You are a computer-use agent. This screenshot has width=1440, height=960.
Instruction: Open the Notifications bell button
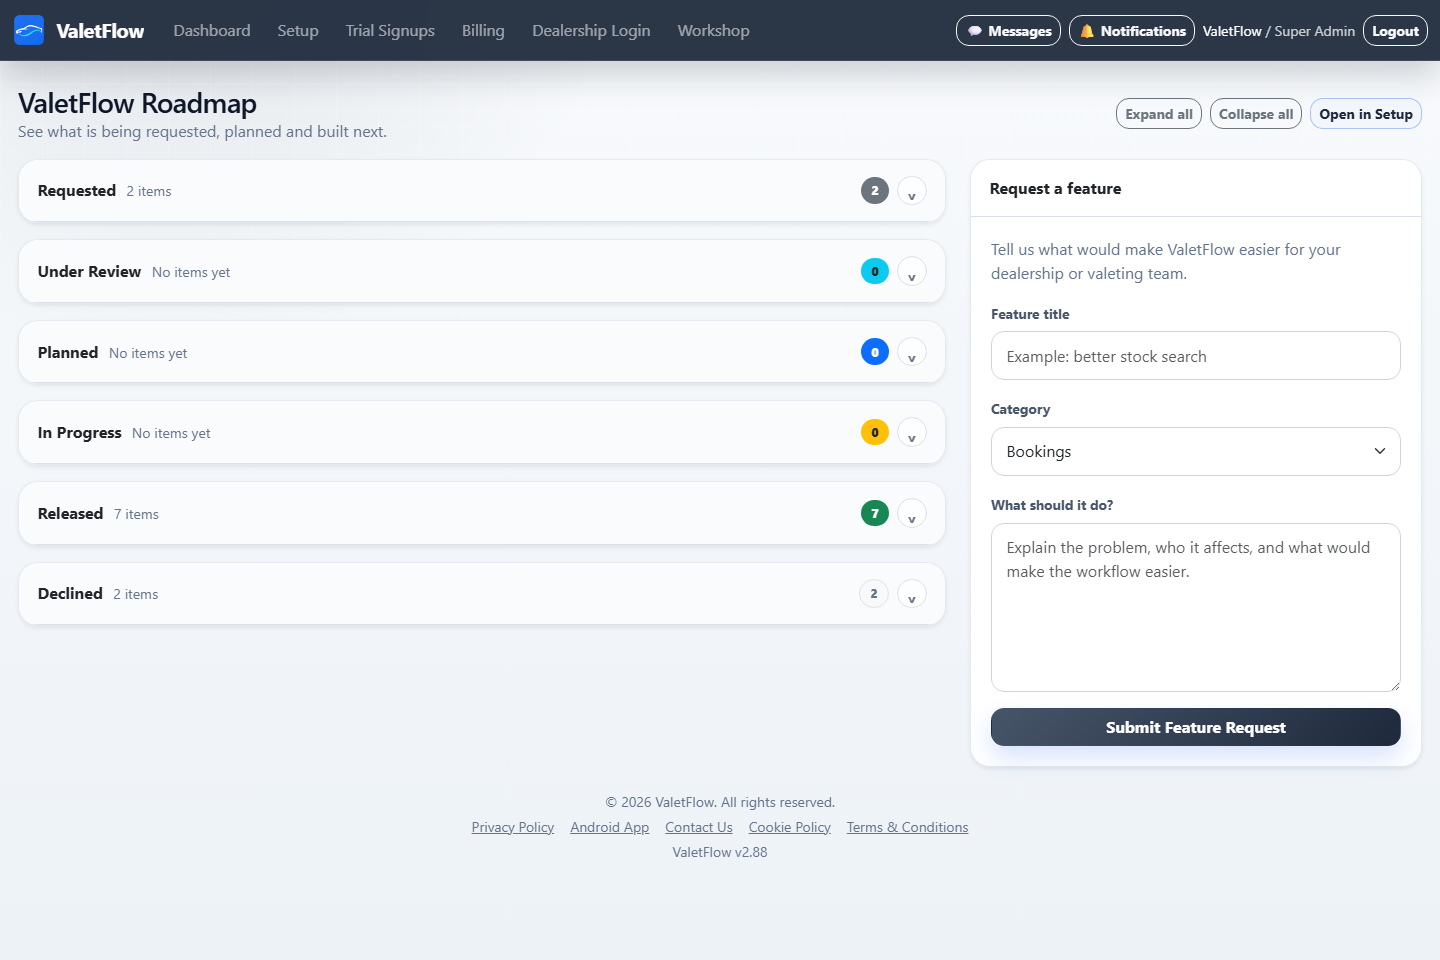(x=1132, y=31)
